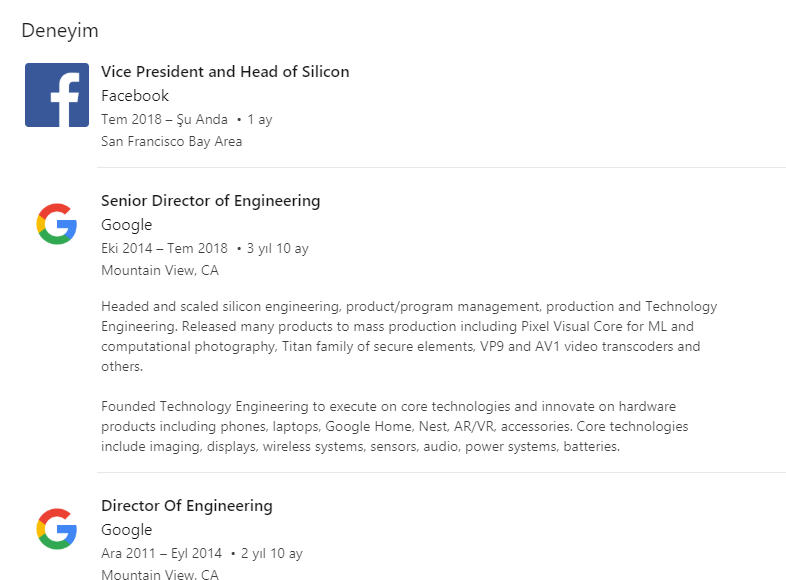This screenshot has width=786, height=580.
Task: Open the Facebook company logo
Action: pyautogui.click(x=57, y=95)
